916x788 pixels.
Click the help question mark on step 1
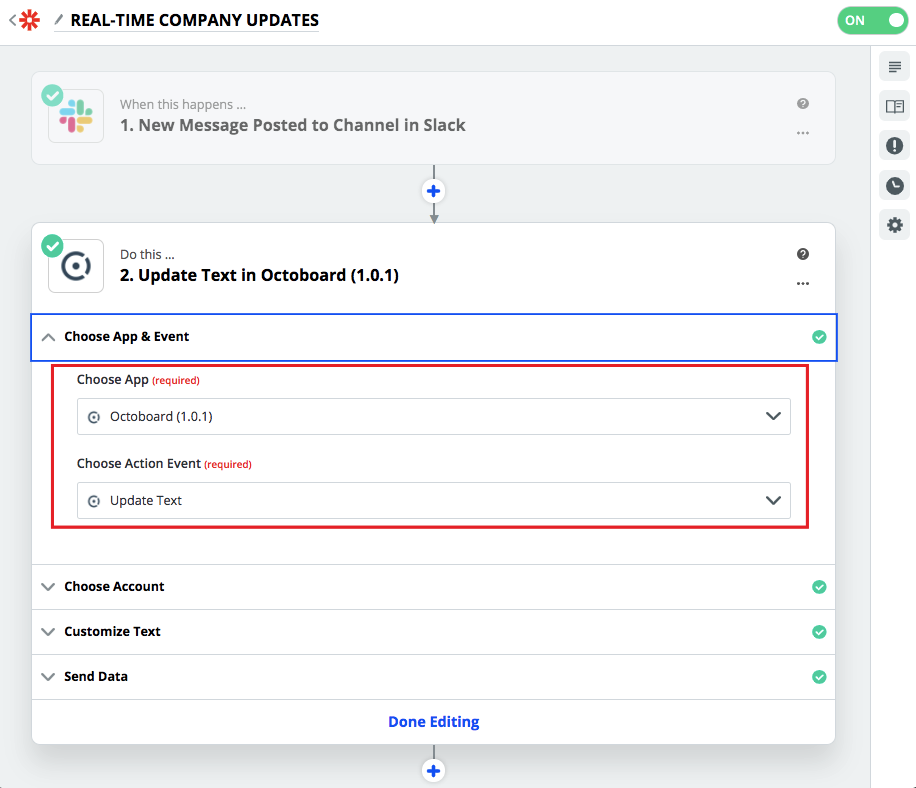click(x=803, y=103)
